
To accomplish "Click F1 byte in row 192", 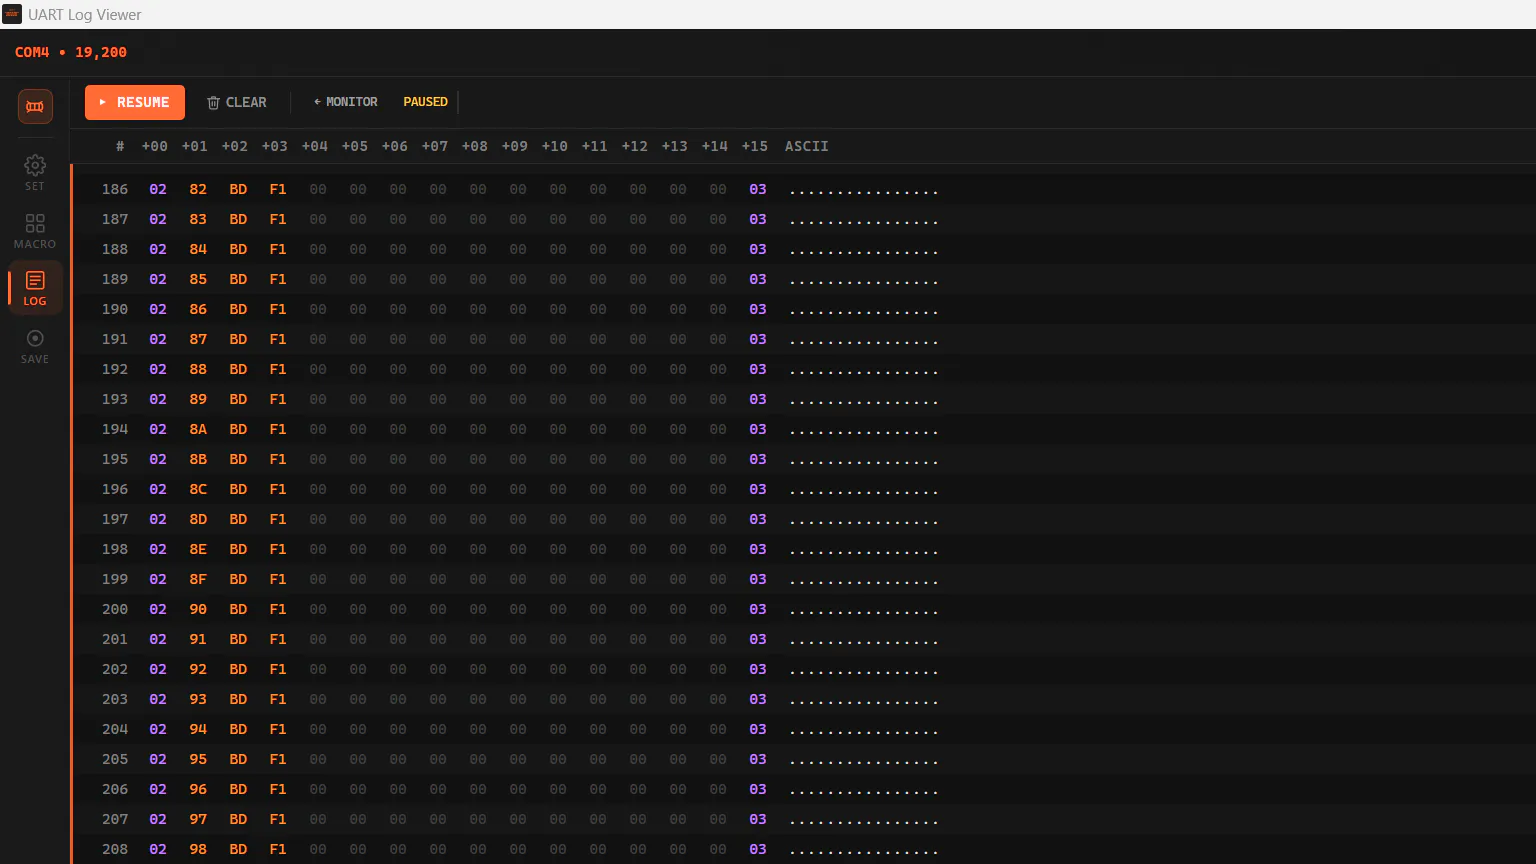I will (278, 369).
